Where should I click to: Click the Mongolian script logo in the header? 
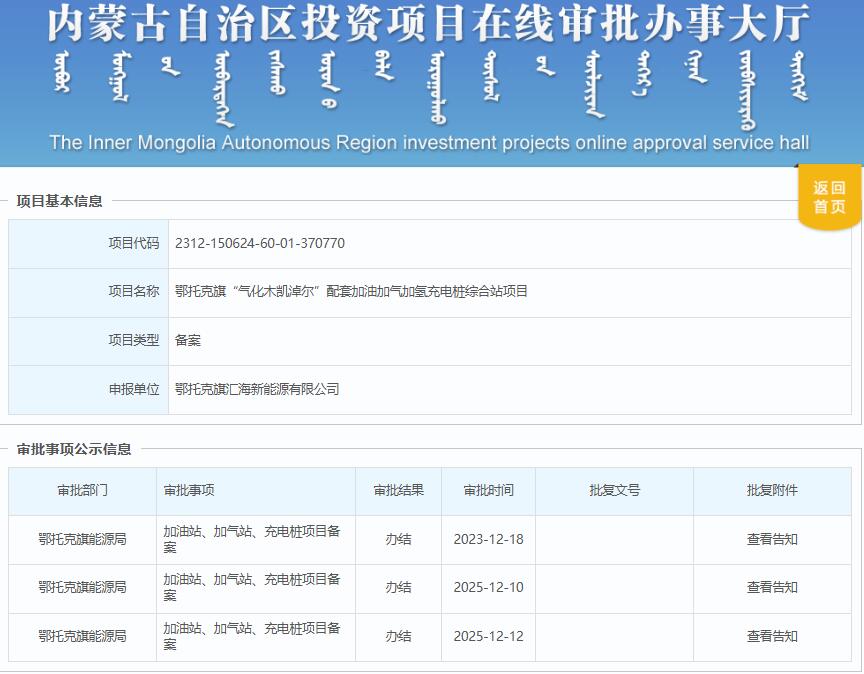click(430, 85)
